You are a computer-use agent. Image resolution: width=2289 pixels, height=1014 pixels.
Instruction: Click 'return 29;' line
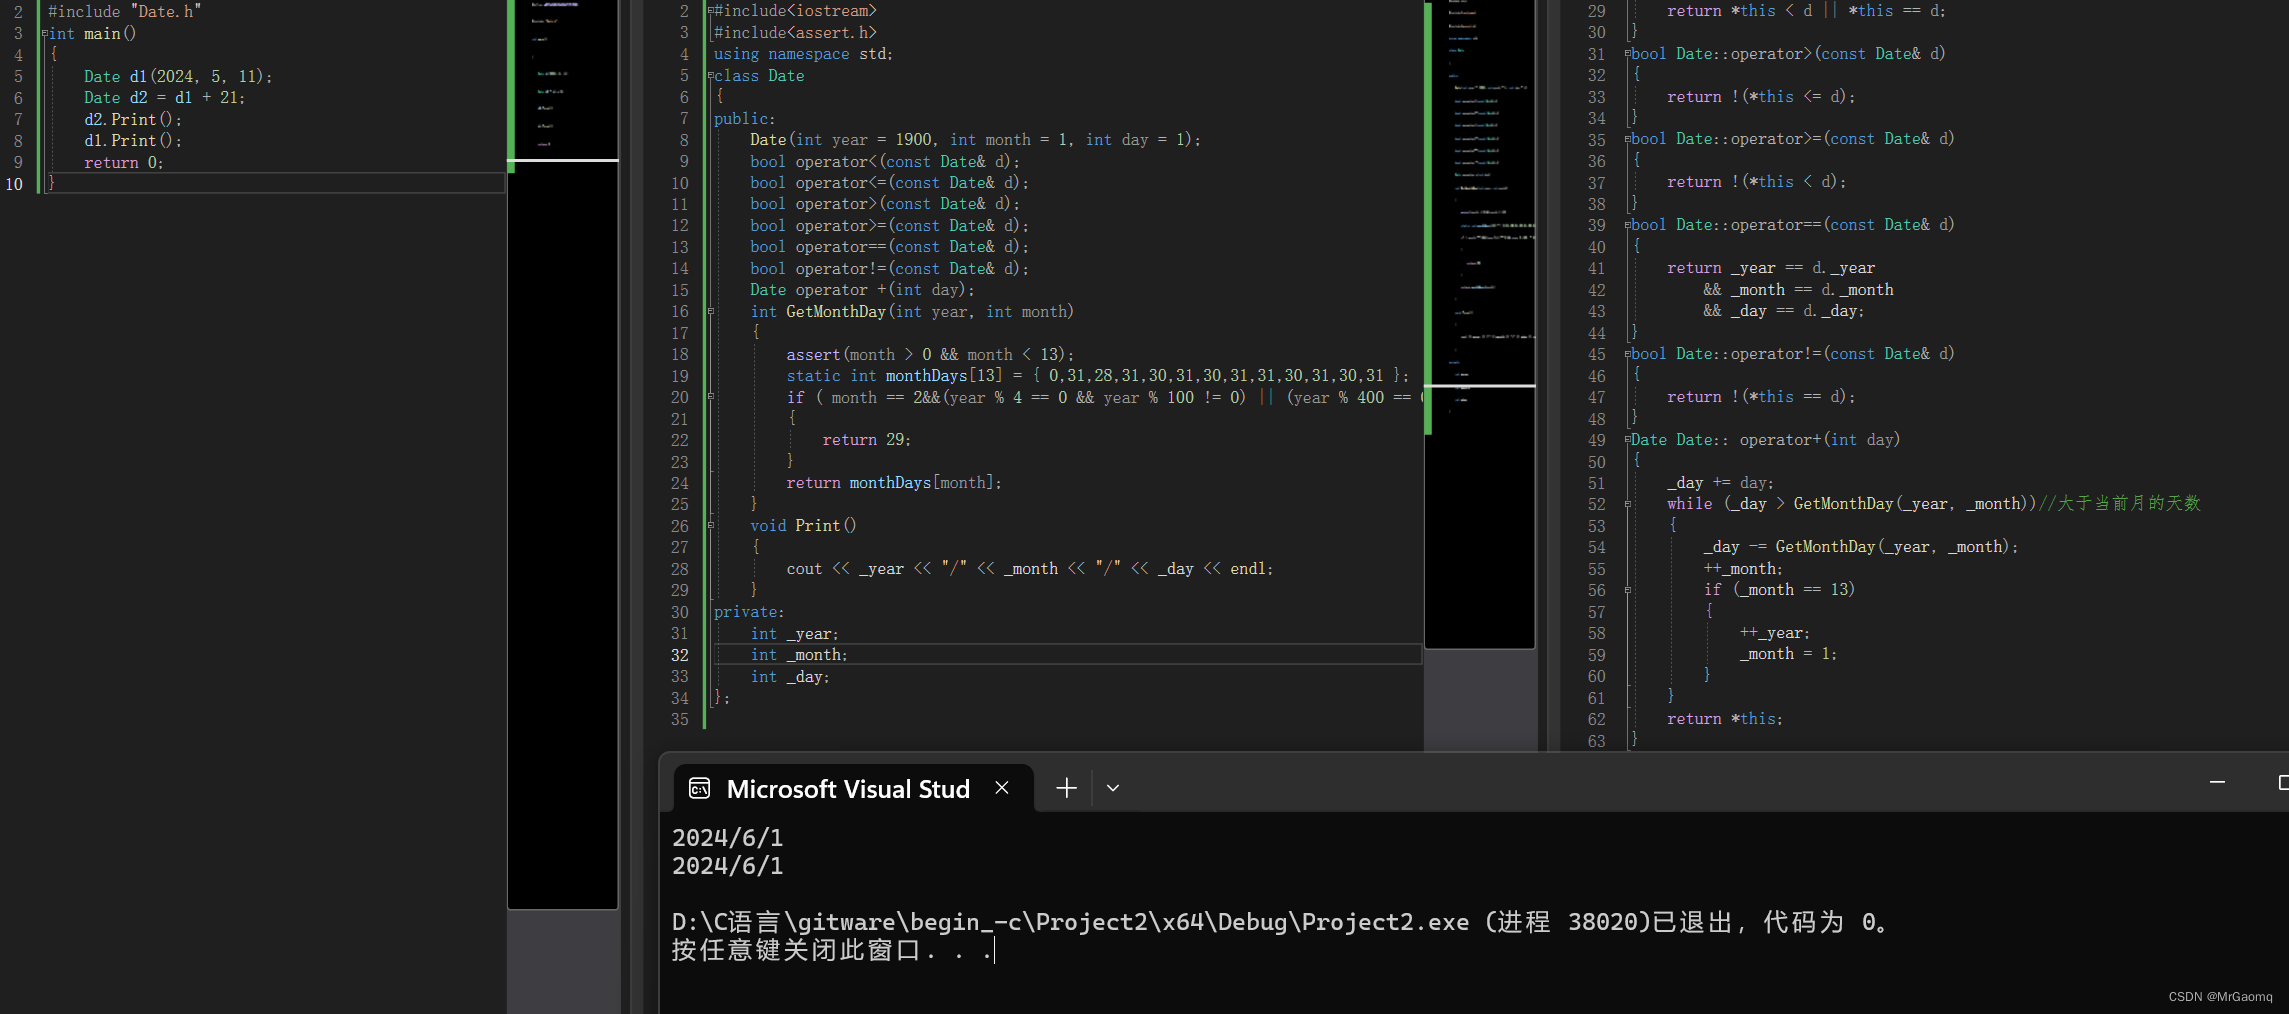click(x=867, y=440)
